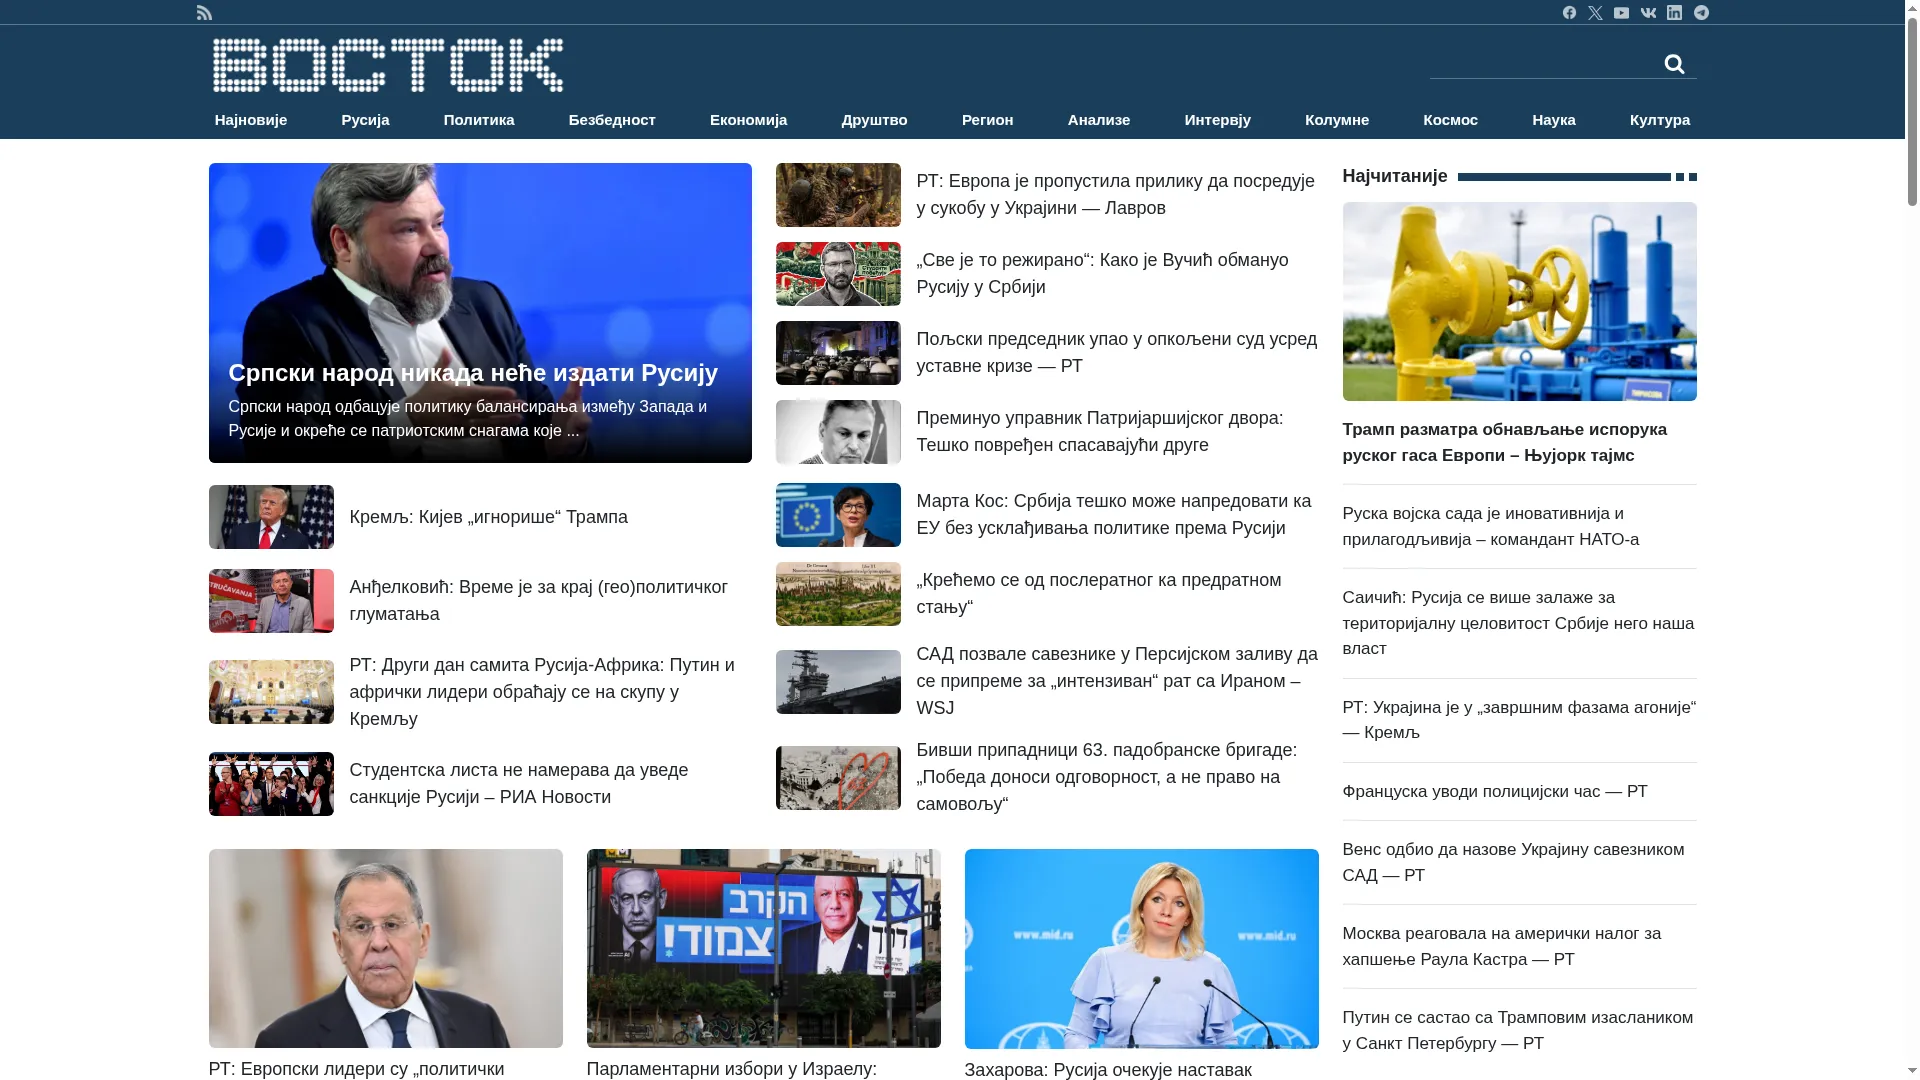Open Анђелковић (гео)политичког глуматања article
The image size is (1920, 1080).
pyautogui.click(x=538, y=601)
